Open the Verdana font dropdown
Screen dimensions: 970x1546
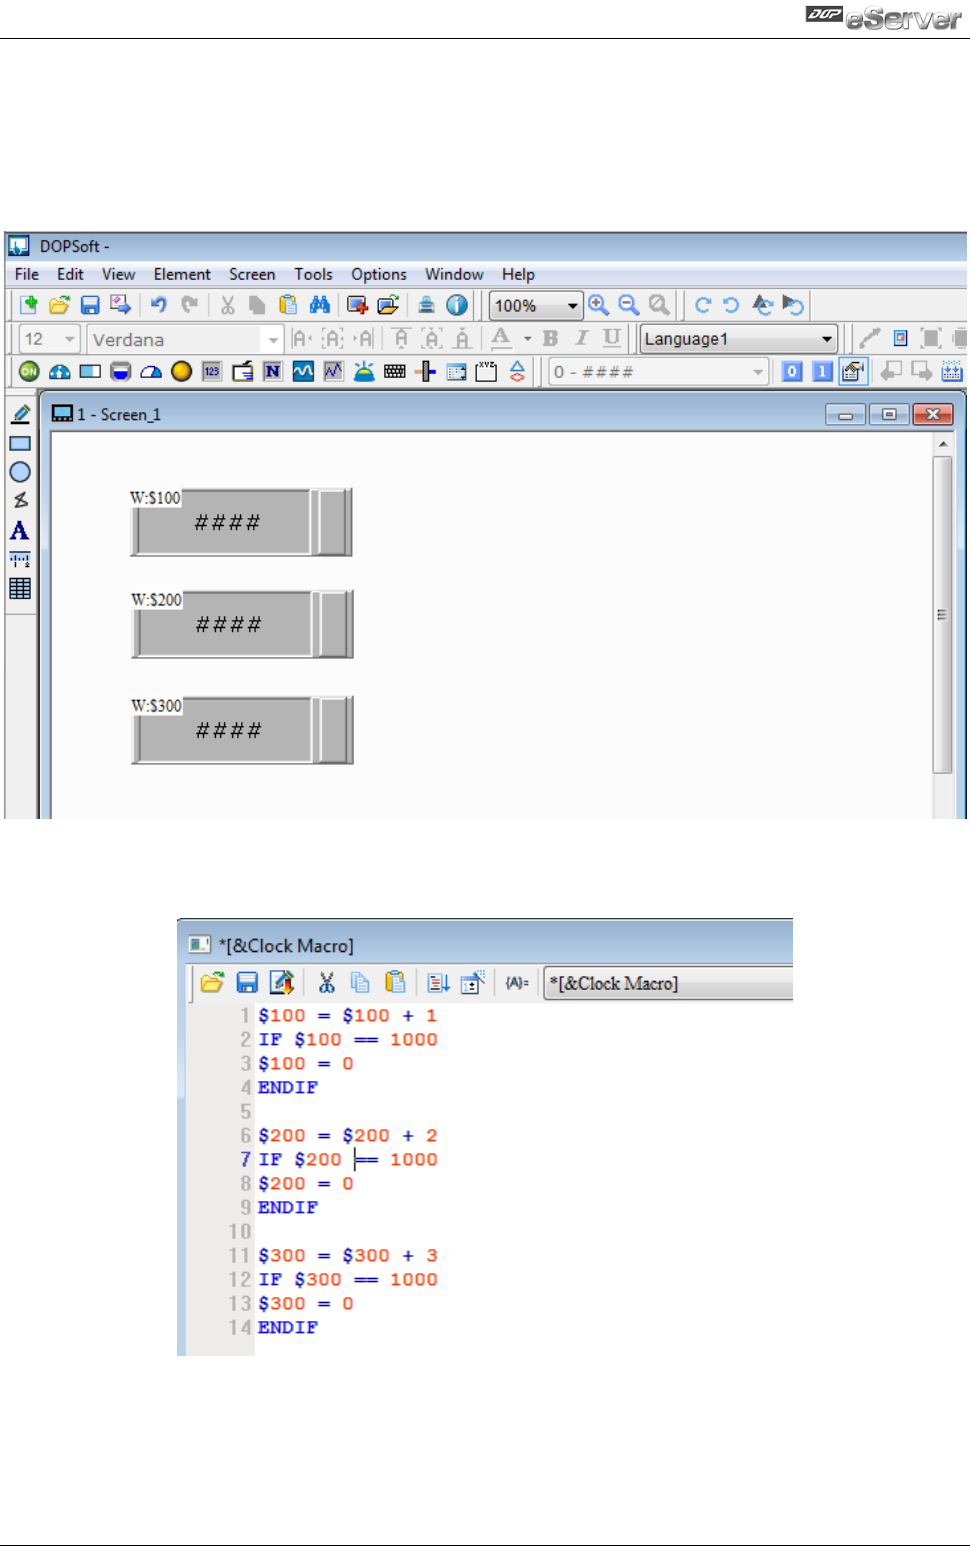273,340
